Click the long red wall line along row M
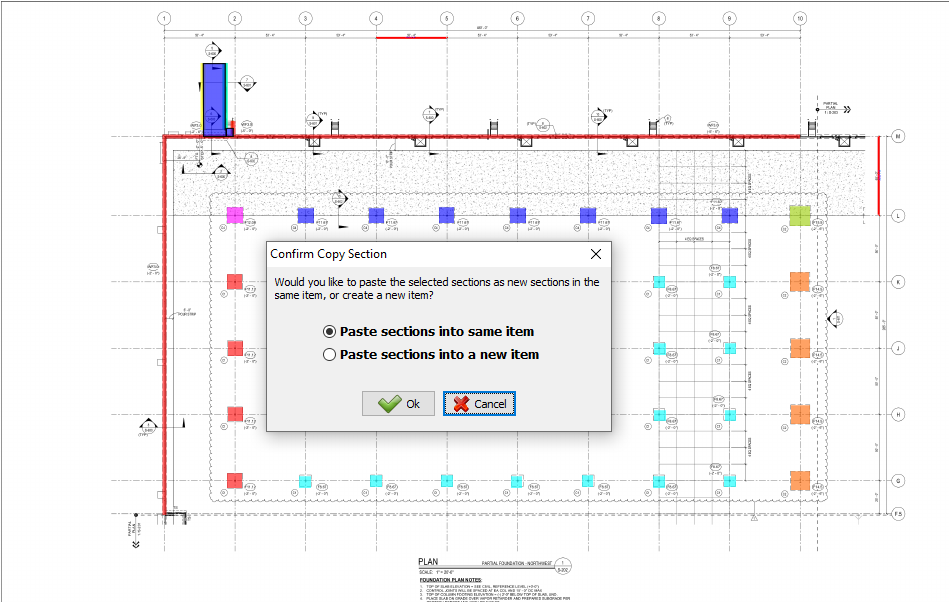 click(500, 137)
